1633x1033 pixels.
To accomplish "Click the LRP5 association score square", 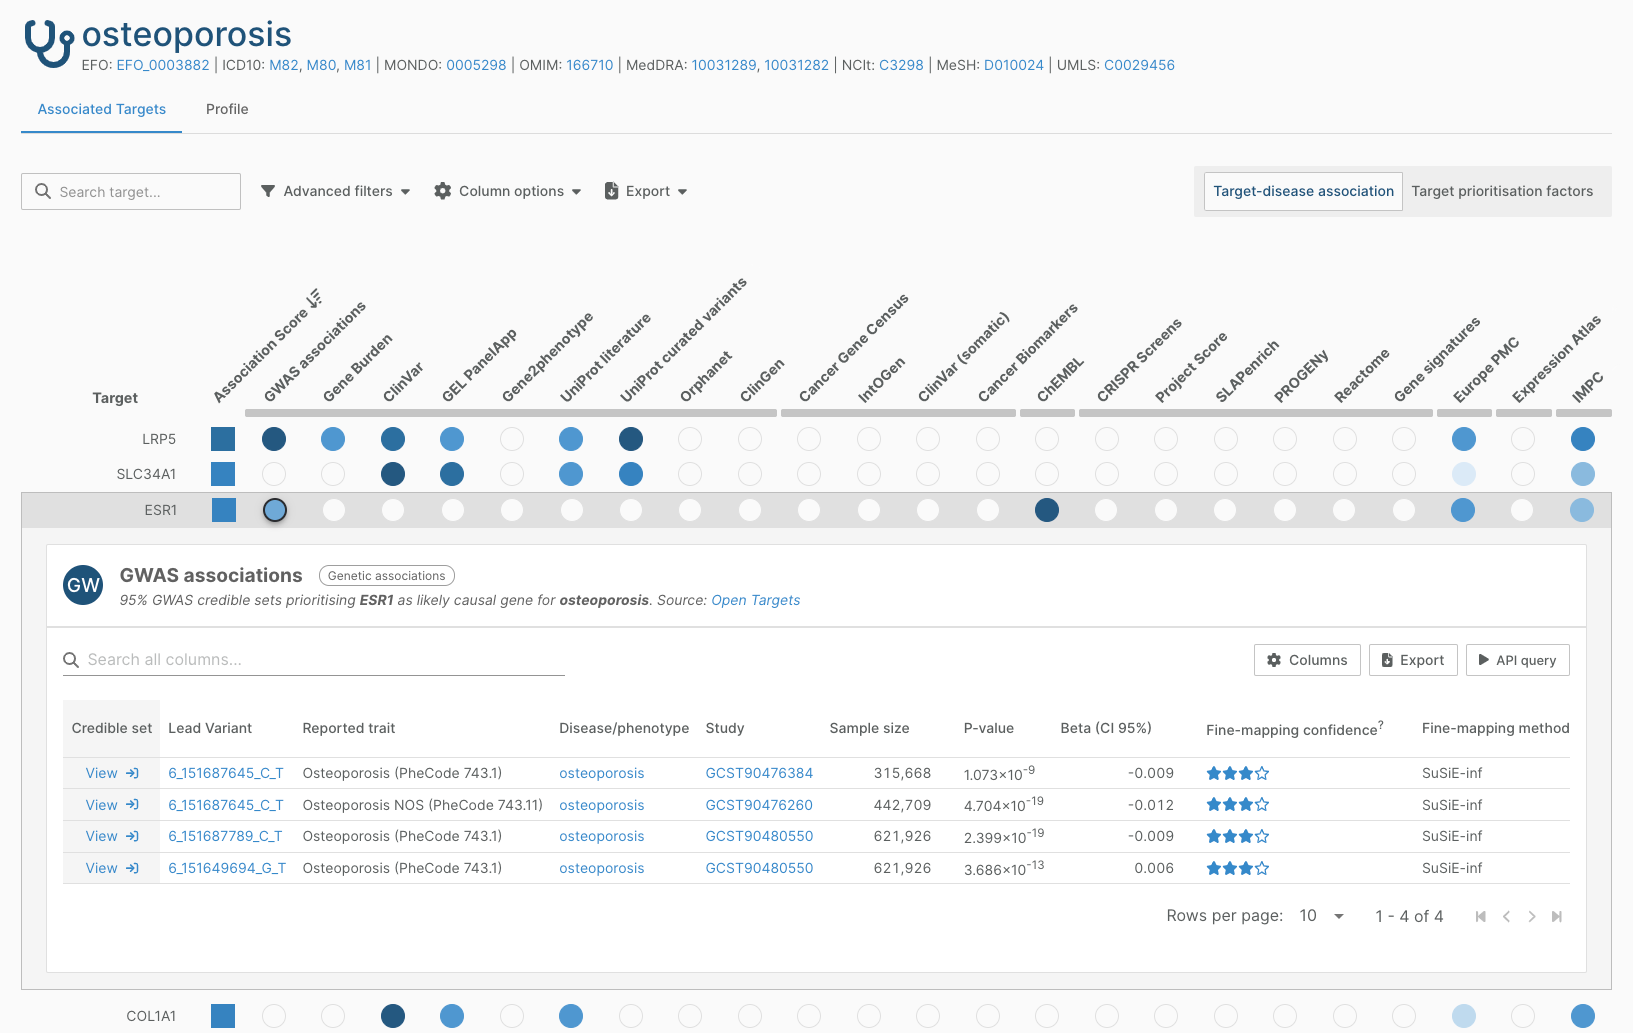I will pyautogui.click(x=223, y=439).
